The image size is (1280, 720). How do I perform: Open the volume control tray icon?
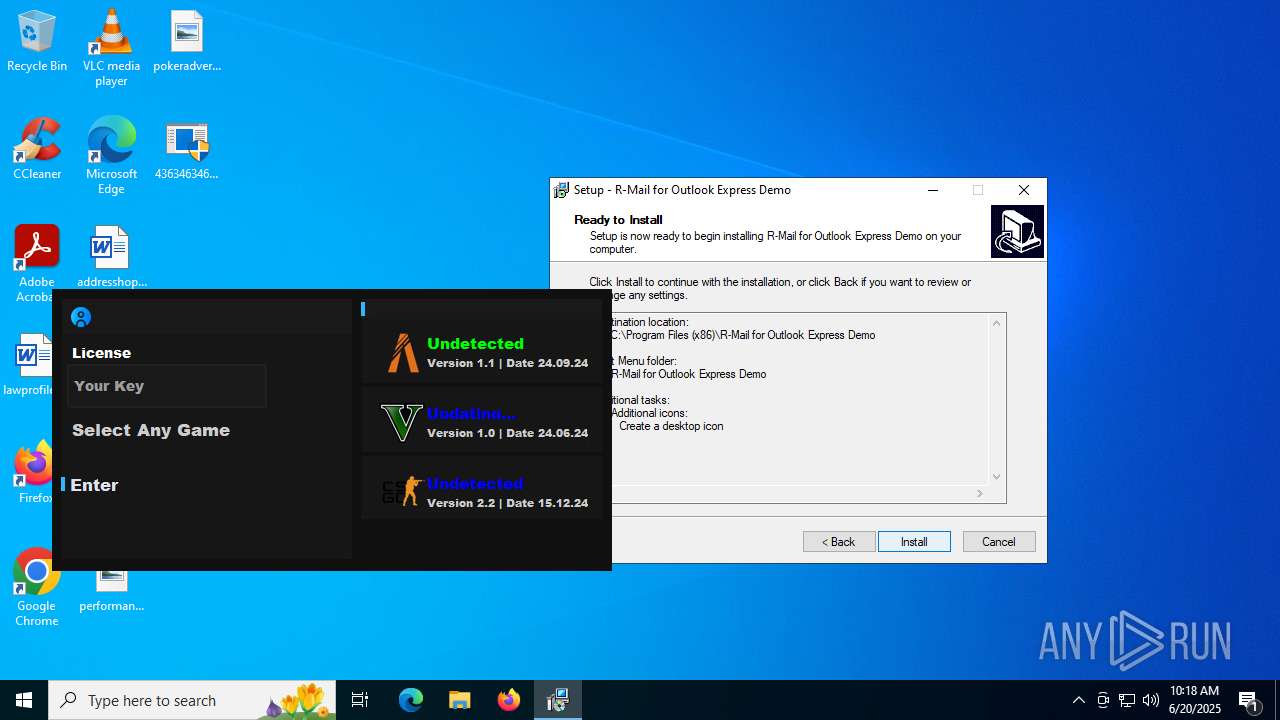pos(1151,700)
